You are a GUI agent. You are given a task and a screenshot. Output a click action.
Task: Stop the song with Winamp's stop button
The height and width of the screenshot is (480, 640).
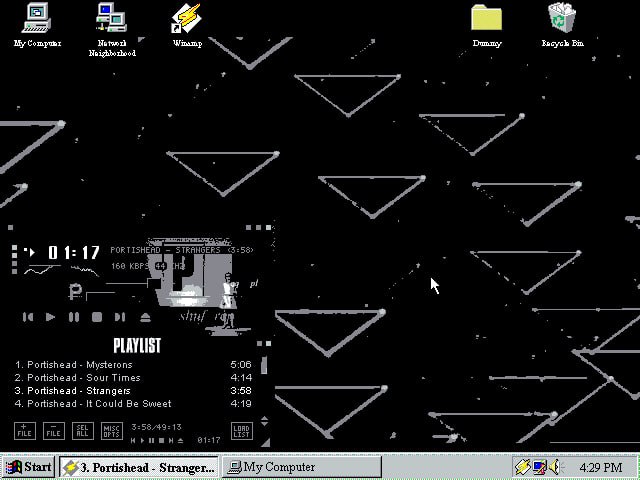coord(97,317)
